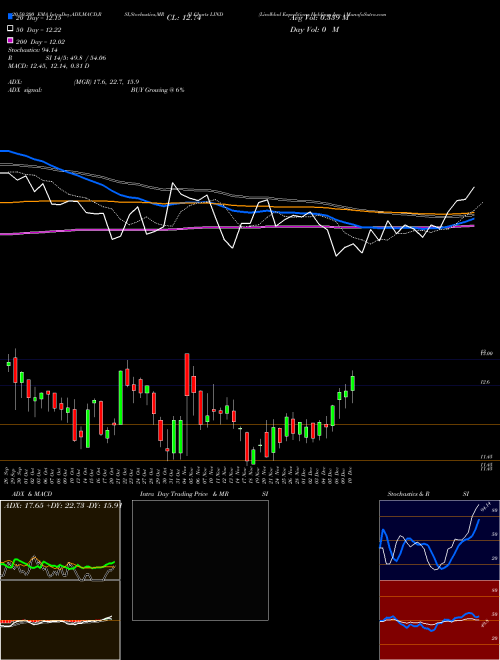The height and width of the screenshot is (660, 500).
Task: Click the 'MACD: 12.45, 12.14, 0.31 D' line
Action: click(x=48, y=66)
